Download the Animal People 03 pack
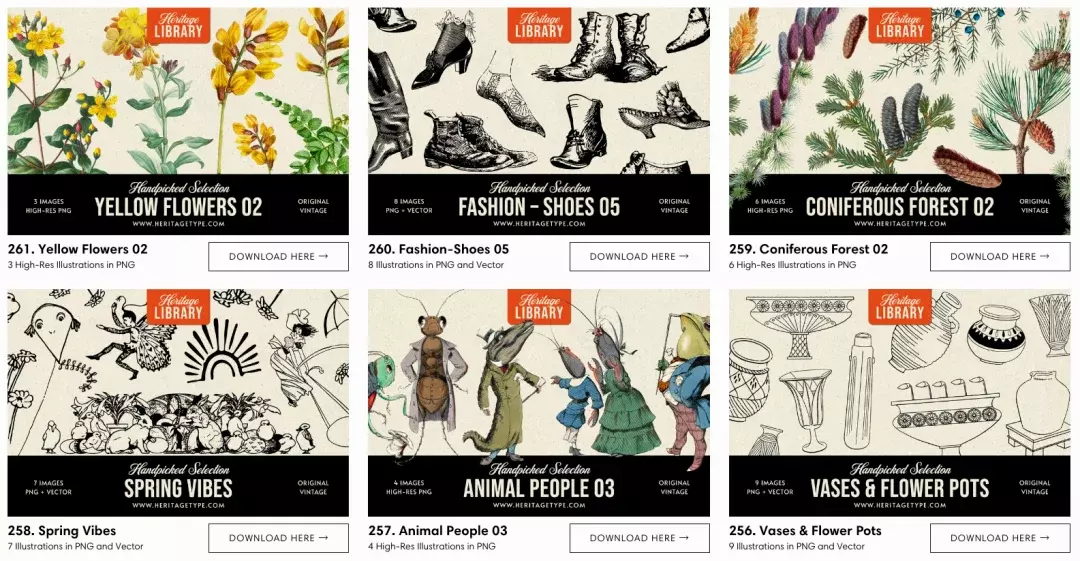 pos(639,538)
